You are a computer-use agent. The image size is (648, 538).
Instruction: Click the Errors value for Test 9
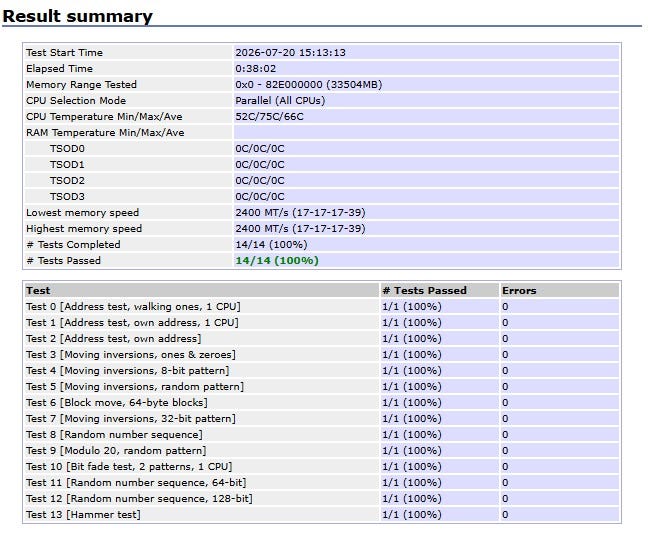[505, 450]
